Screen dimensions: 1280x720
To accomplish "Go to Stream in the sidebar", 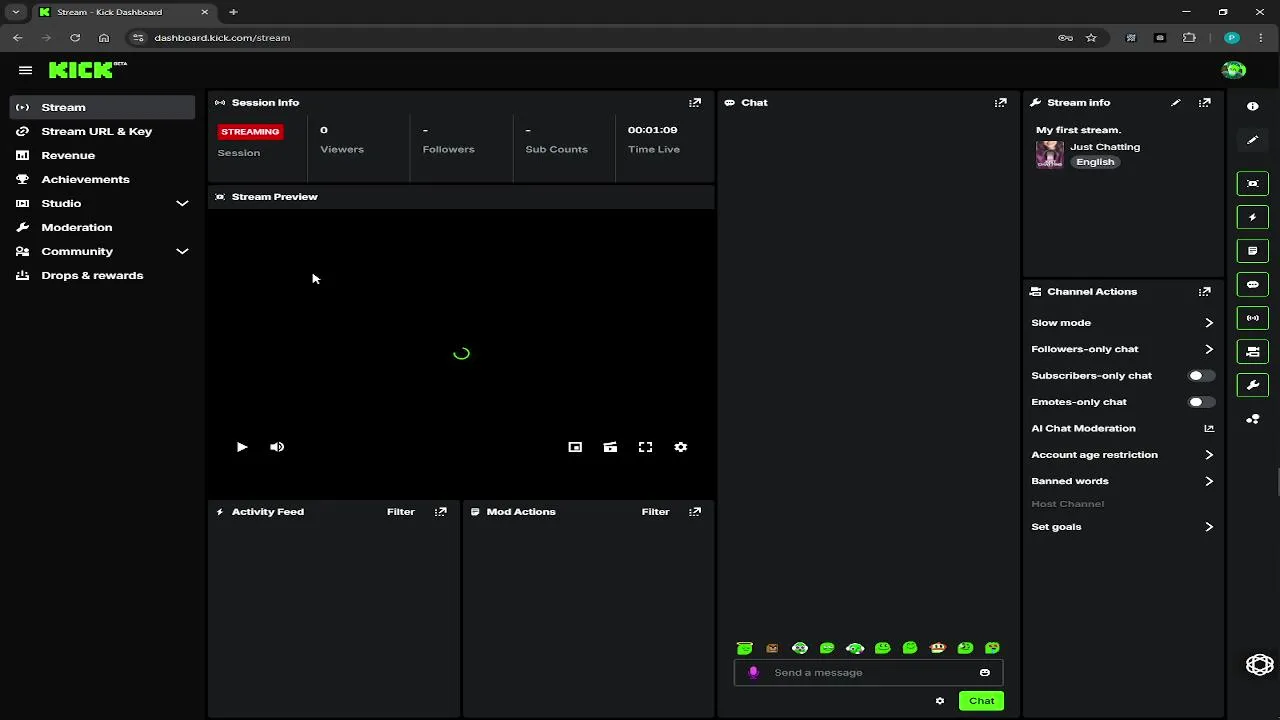I will click(x=102, y=107).
